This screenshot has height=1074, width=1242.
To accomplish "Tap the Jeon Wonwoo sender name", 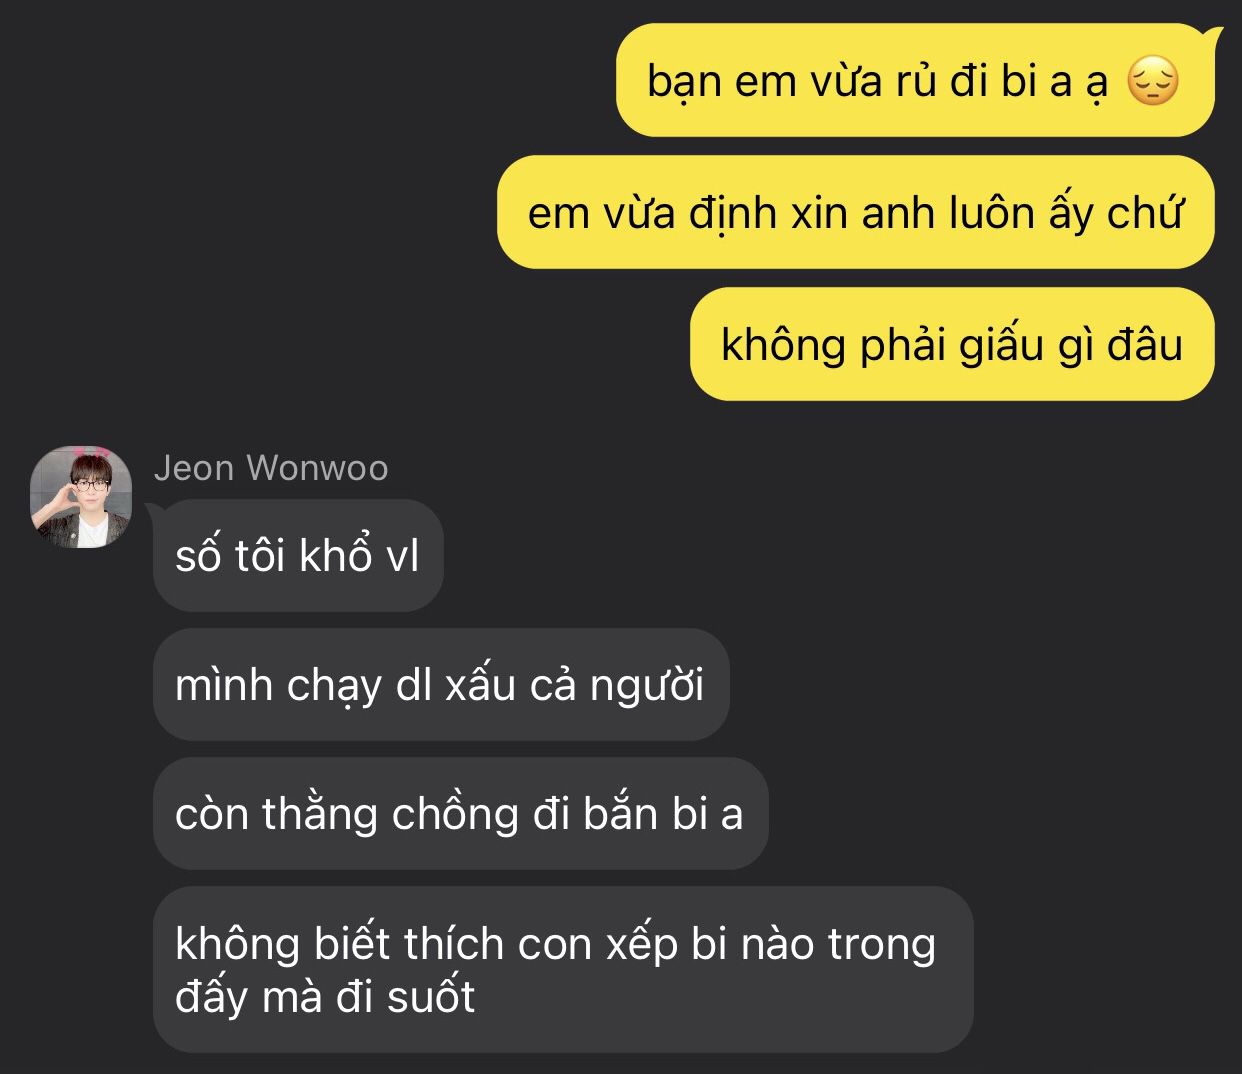I will (x=271, y=468).
